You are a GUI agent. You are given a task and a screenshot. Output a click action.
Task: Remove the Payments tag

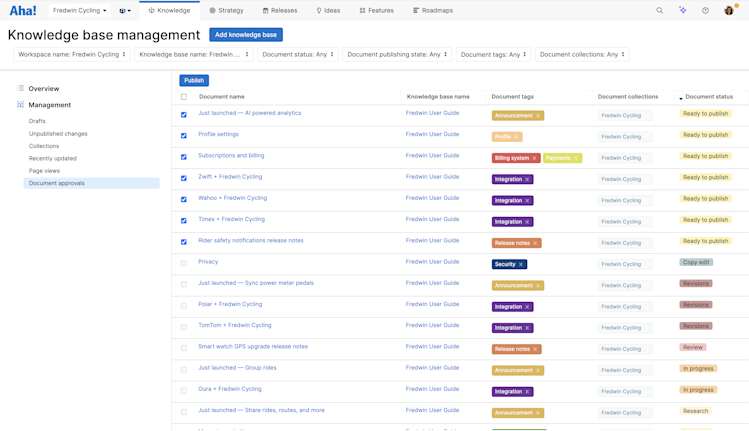click(576, 158)
